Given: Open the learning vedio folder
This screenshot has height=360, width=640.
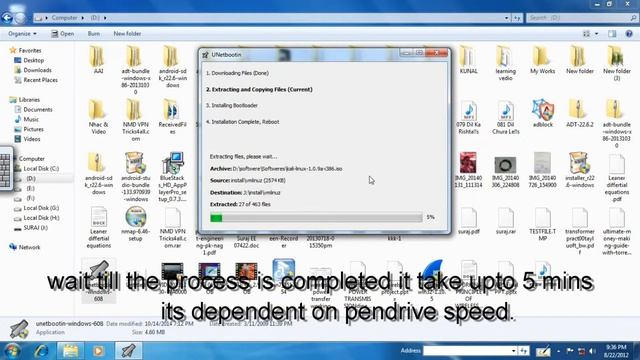Looking at the screenshot, I should 505,63.
